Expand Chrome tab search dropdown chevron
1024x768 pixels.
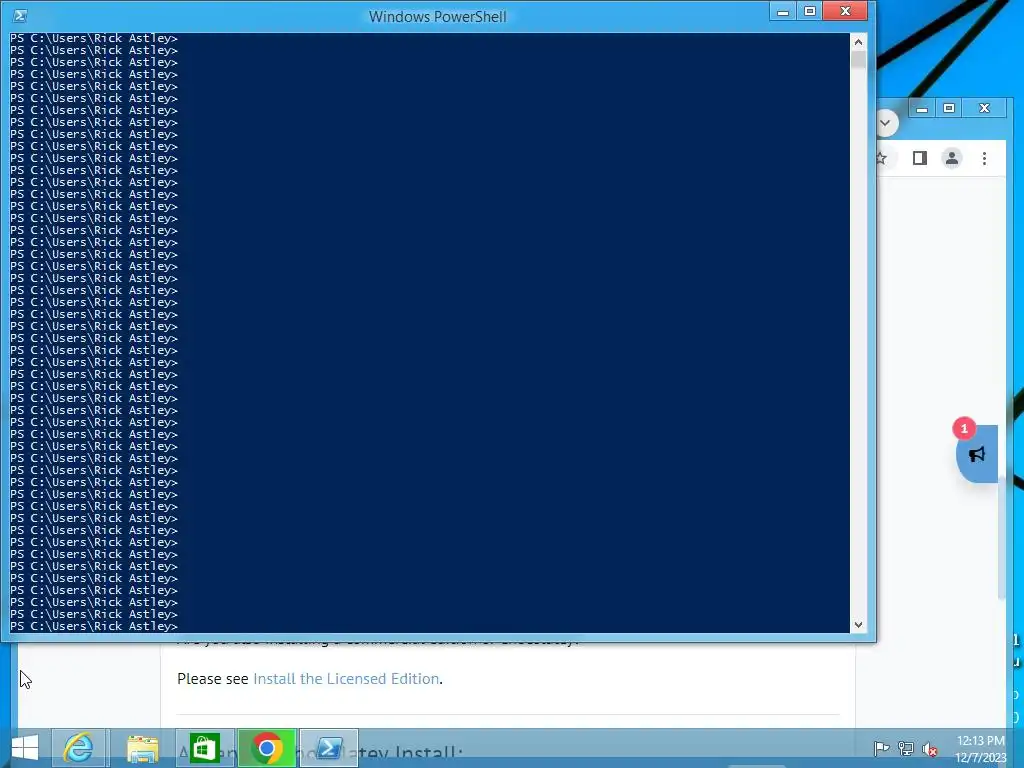click(886, 123)
